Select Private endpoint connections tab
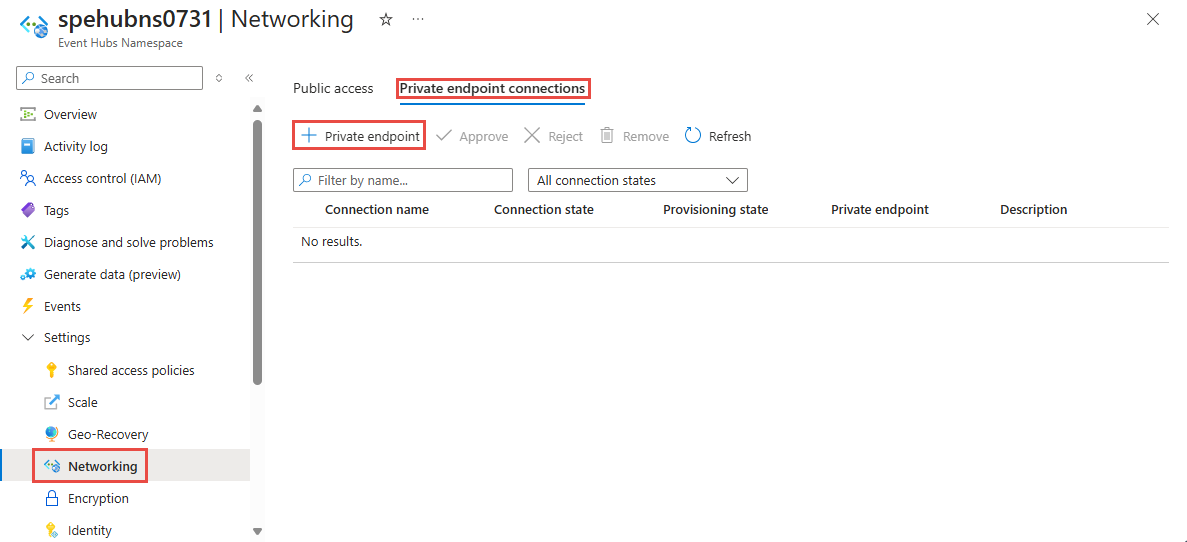This screenshot has width=1187, height=542. [x=492, y=88]
